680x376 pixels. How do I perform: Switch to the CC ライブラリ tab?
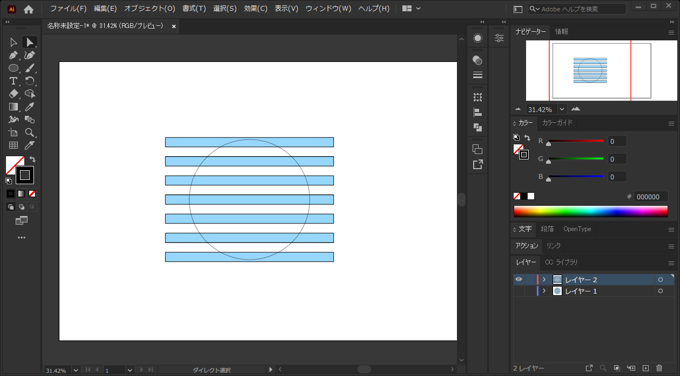point(561,262)
